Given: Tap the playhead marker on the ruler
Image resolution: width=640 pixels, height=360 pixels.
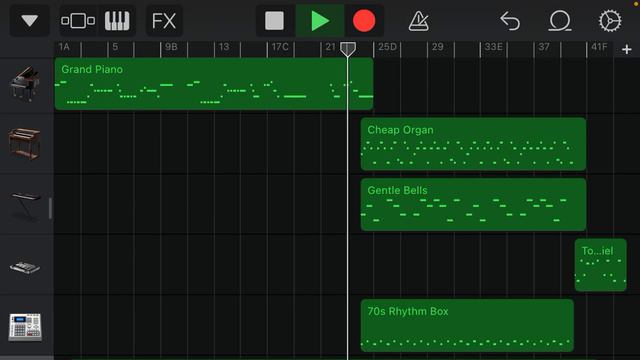Looking at the screenshot, I should coord(348,49).
